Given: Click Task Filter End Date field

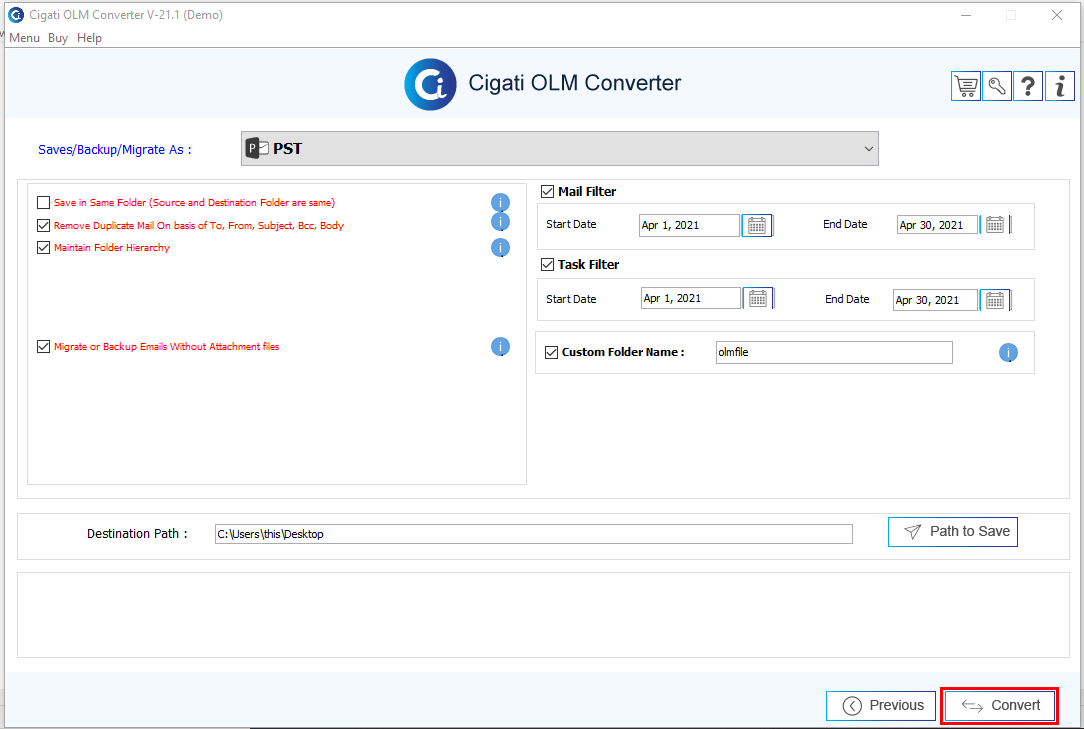Looking at the screenshot, I should point(935,300).
